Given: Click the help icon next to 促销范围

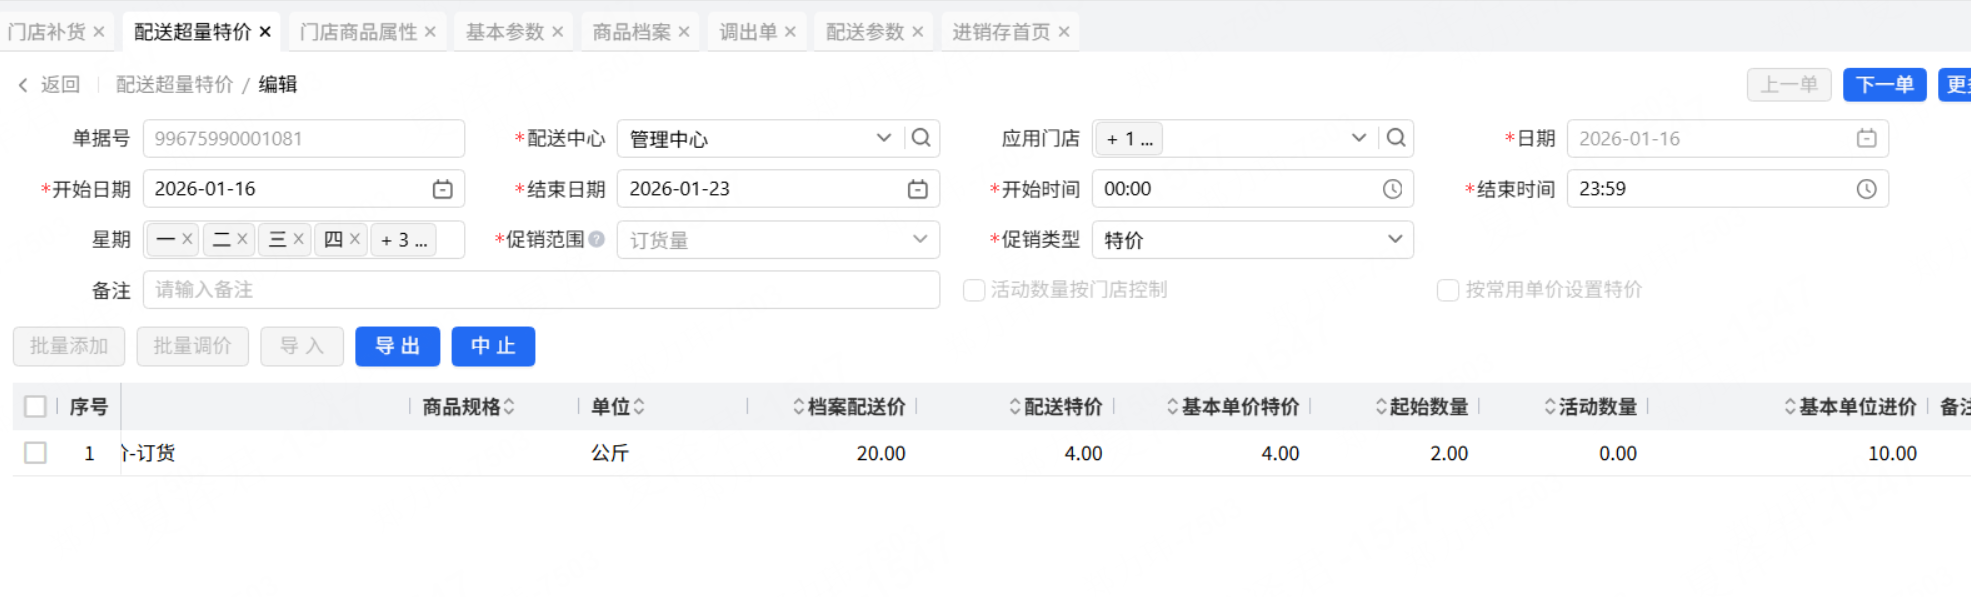Looking at the screenshot, I should [597, 239].
